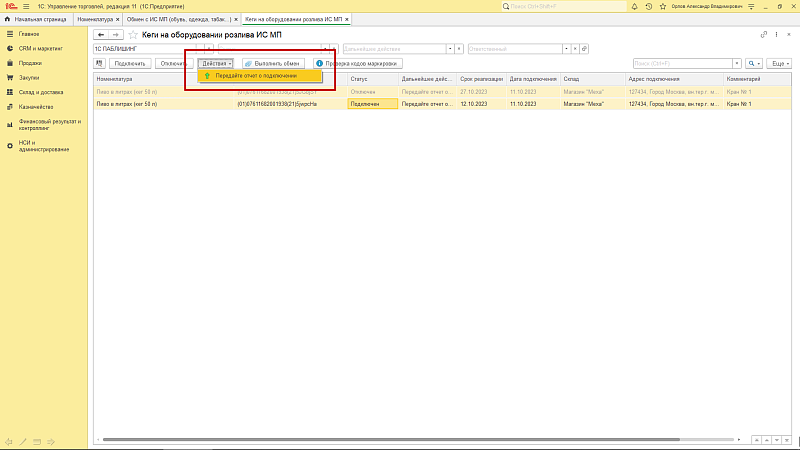Open the history clock icon
The height and width of the screenshot is (450, 800).
tap(648, 7)
